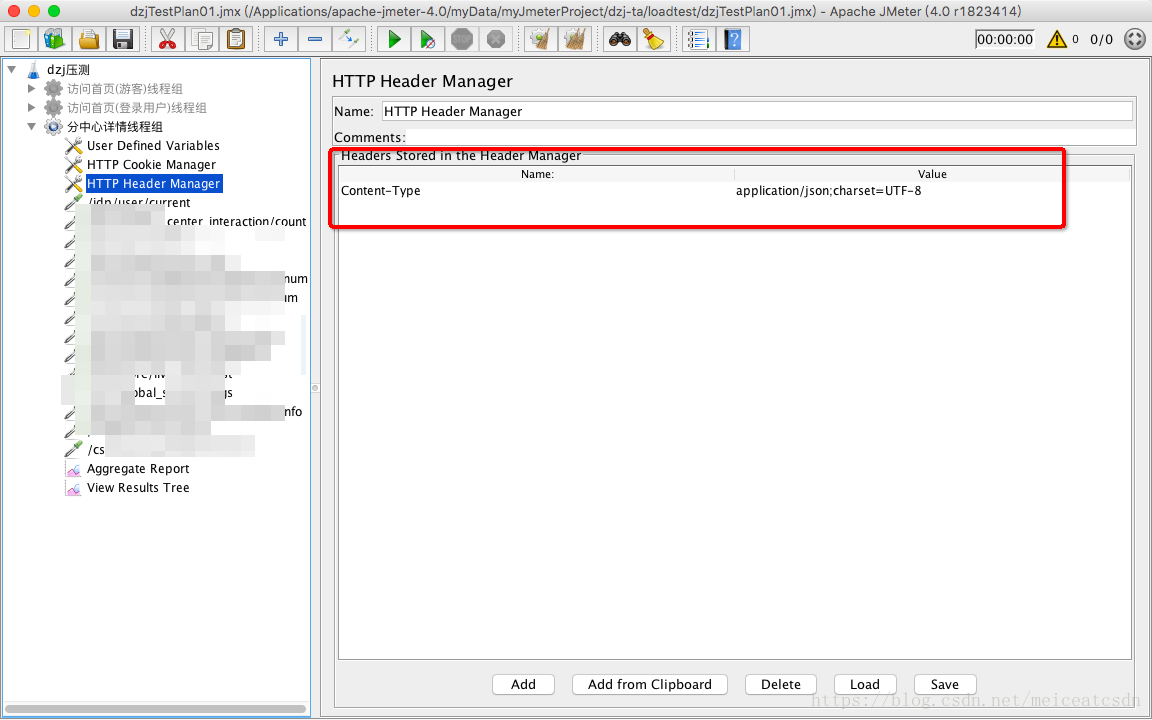The image size is (1152, 720).
Task: Click the Toggle enable/disable icon
Action: [x=349, y=39]
